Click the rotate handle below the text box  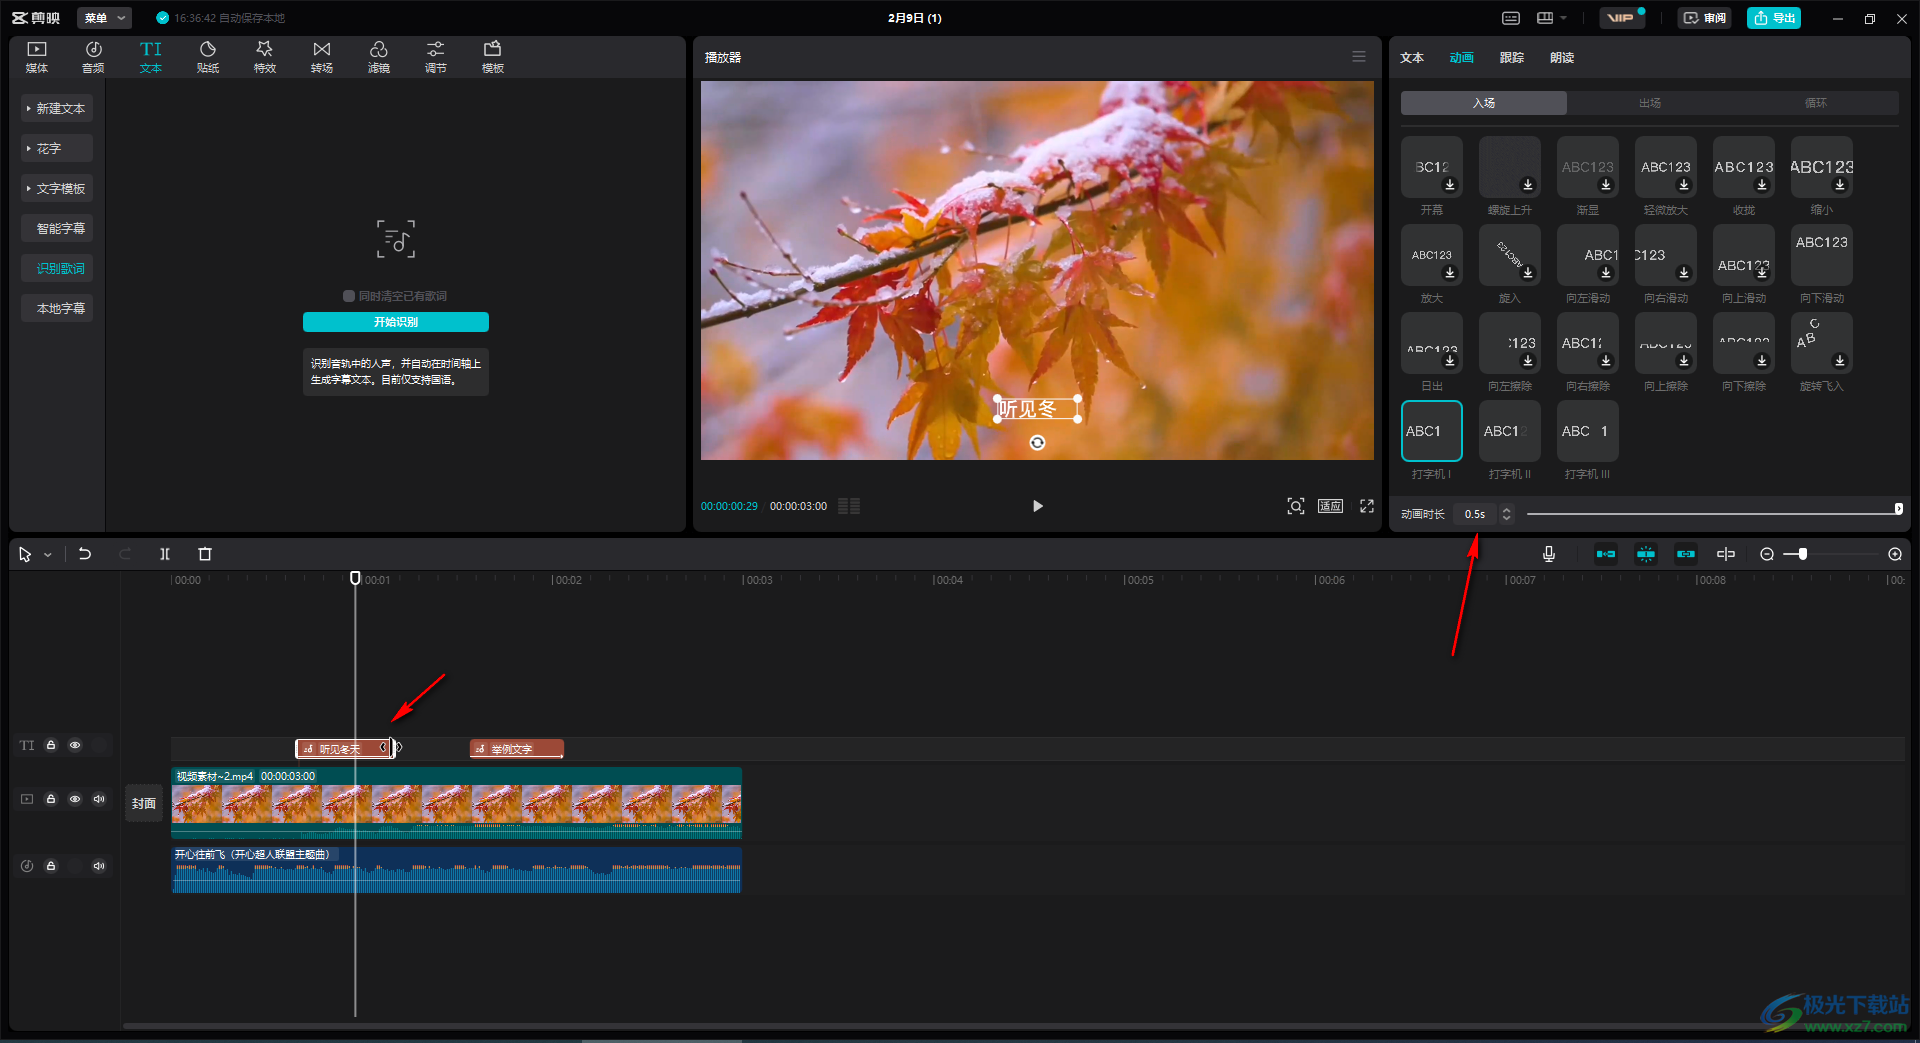click(x=1037, y=443)
